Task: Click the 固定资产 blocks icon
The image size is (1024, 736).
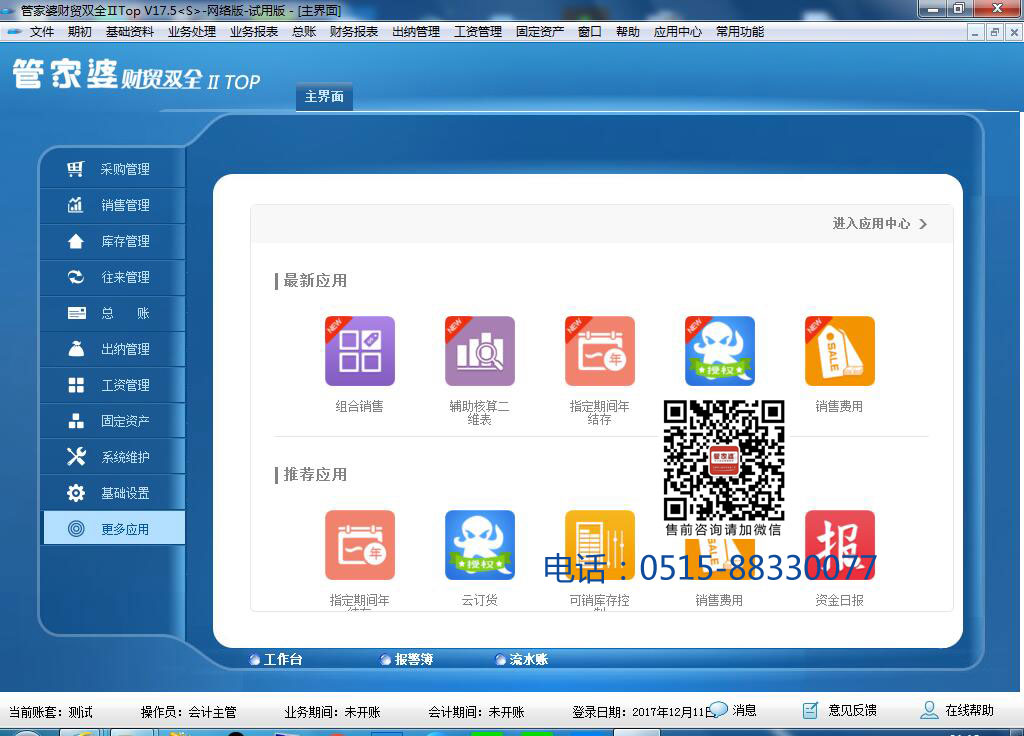Action: [x=76, y=421]
